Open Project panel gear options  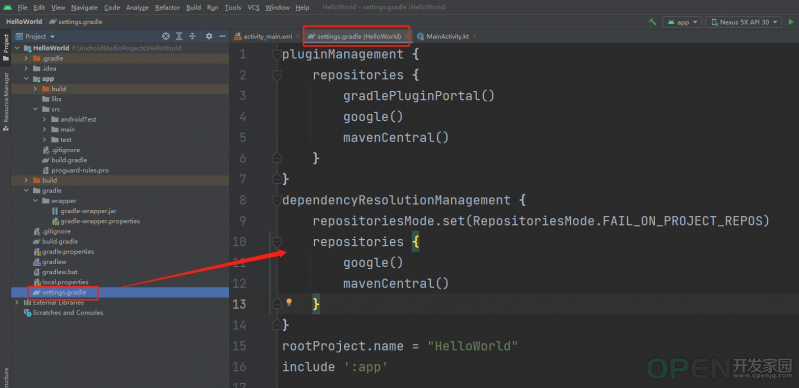(209, 36)
